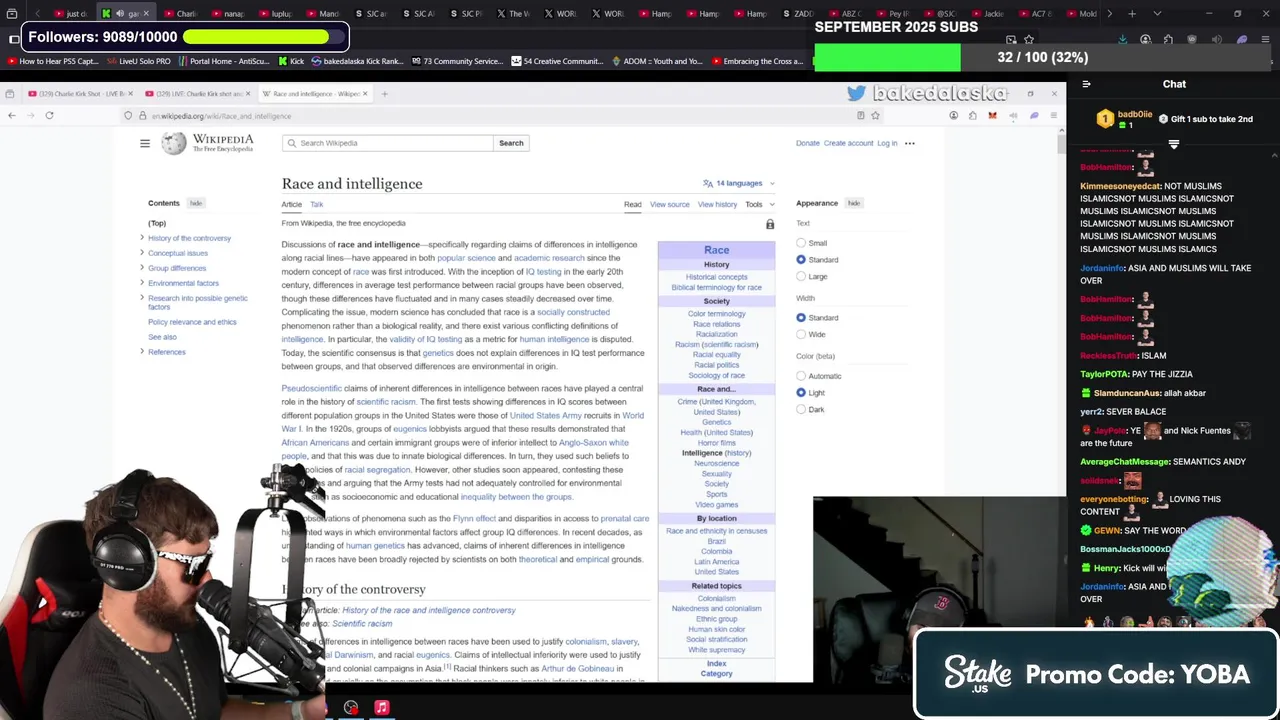Expand Environmental factors in contents
This screenshot has height=720, width=1280.
coord(142,283)
